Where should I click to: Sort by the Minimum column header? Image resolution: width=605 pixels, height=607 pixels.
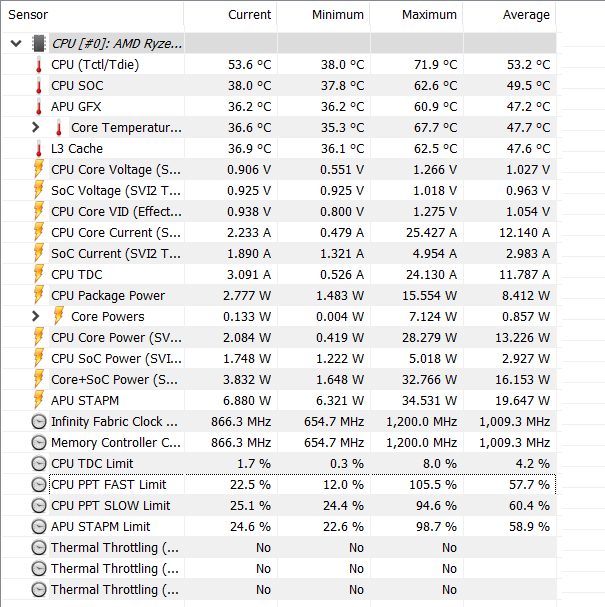point(324,15)
